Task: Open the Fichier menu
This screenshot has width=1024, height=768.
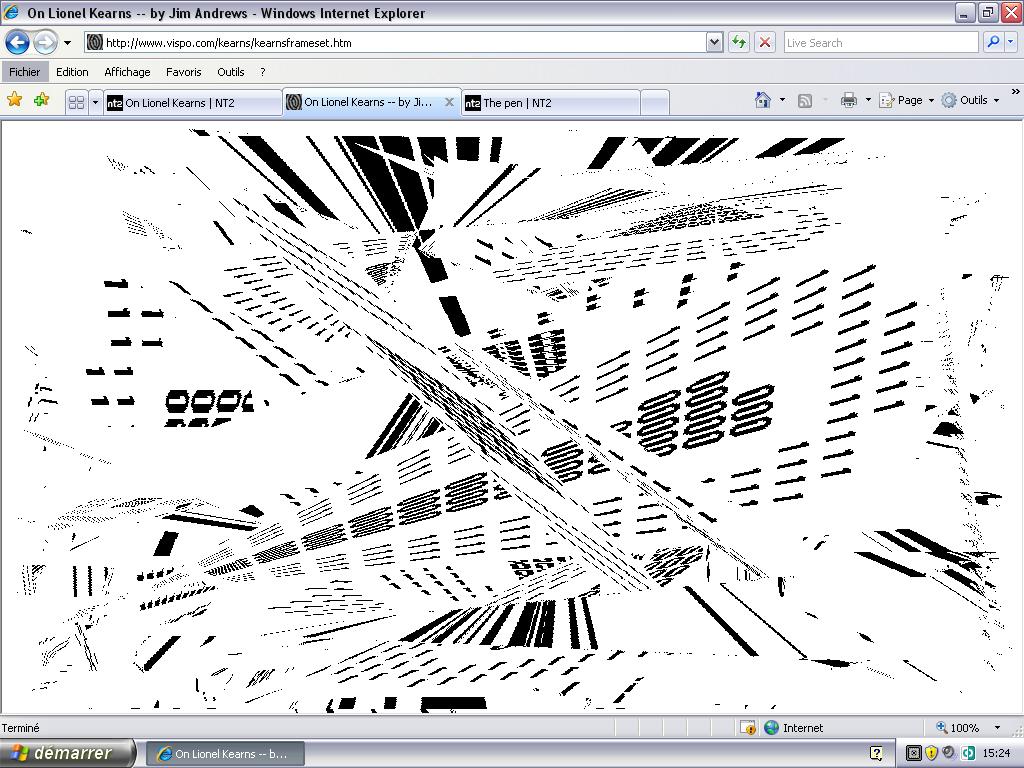Action: tap(25, 72)
